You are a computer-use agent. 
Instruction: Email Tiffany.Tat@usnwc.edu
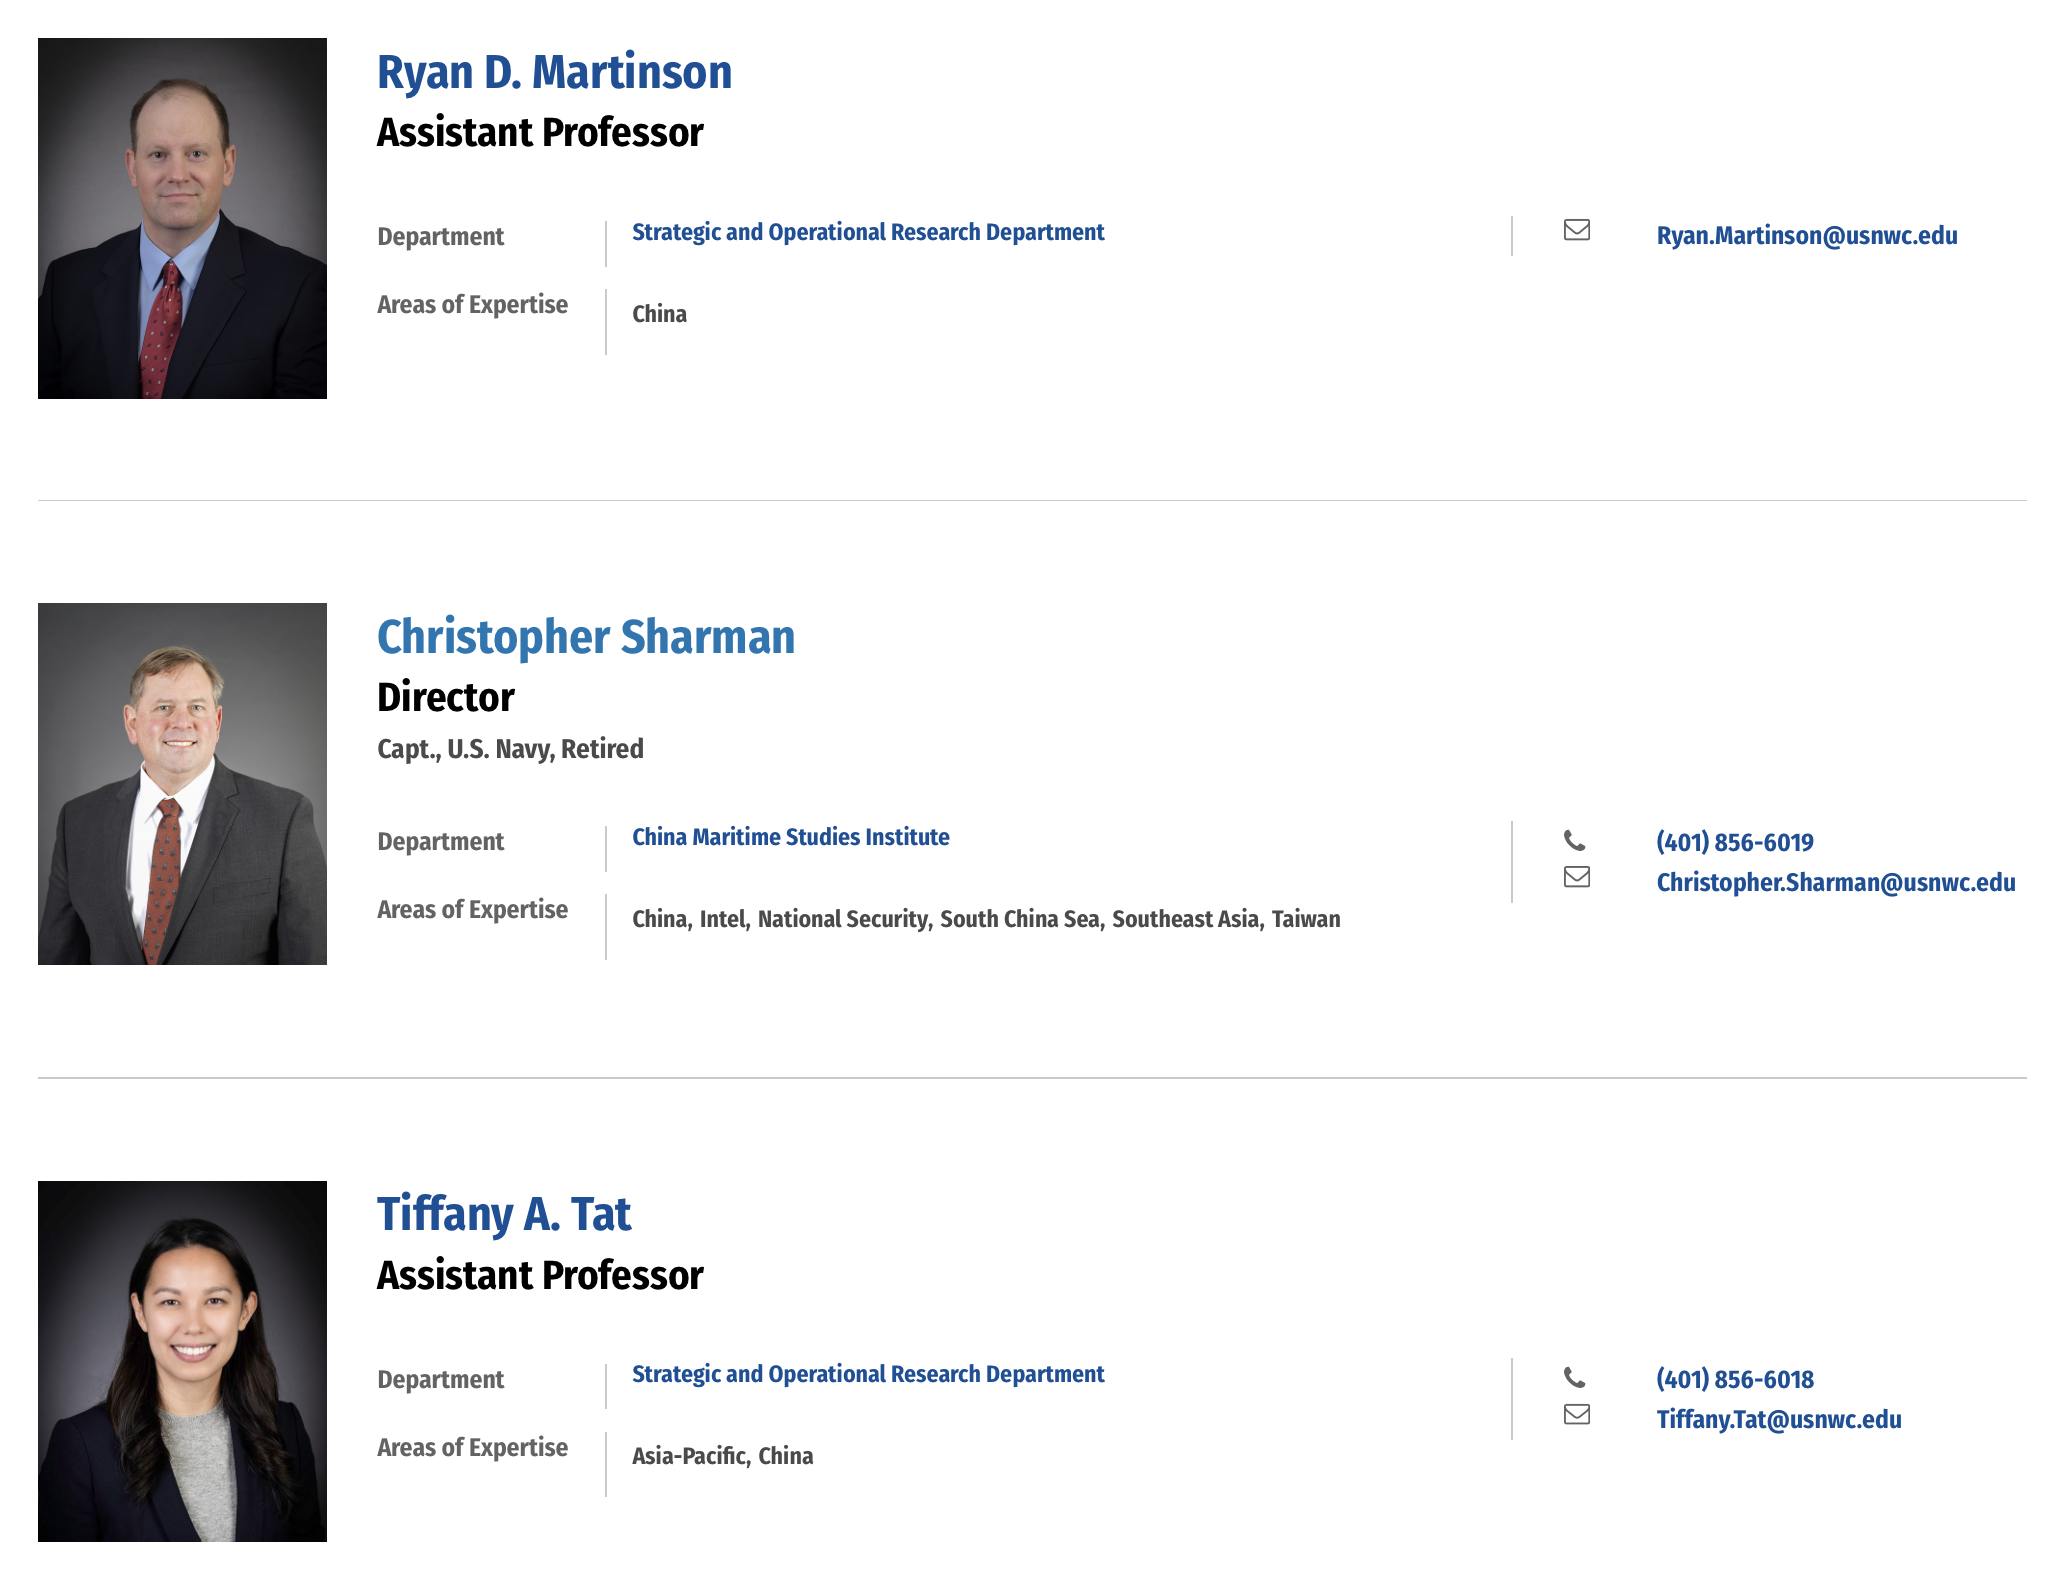1779,1420
